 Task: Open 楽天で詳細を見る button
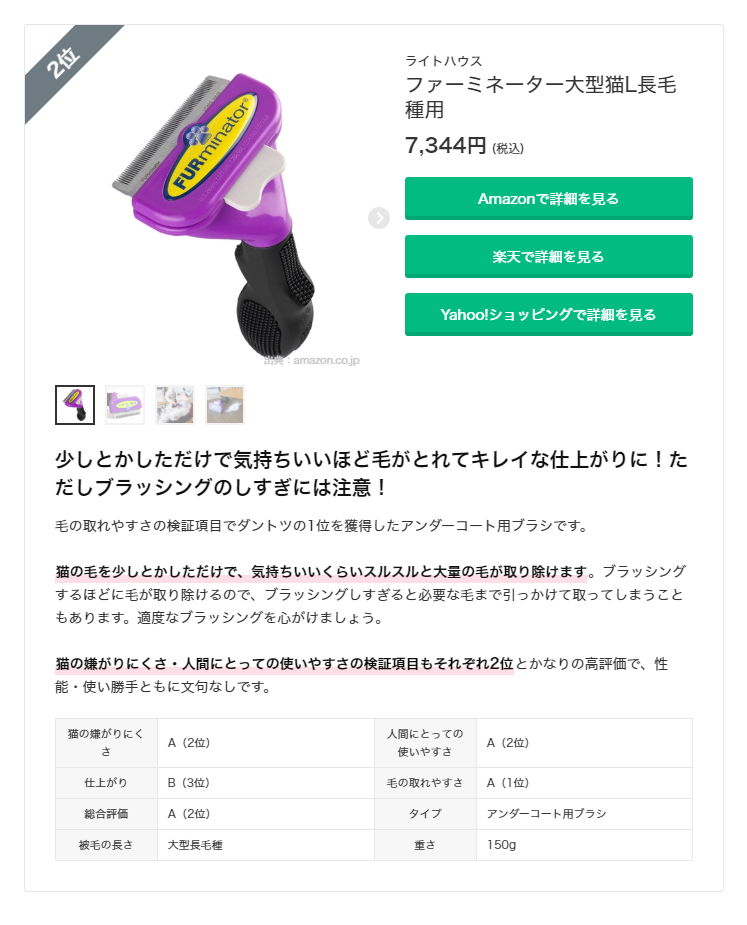pyautogui.click(x=548, y=257)
